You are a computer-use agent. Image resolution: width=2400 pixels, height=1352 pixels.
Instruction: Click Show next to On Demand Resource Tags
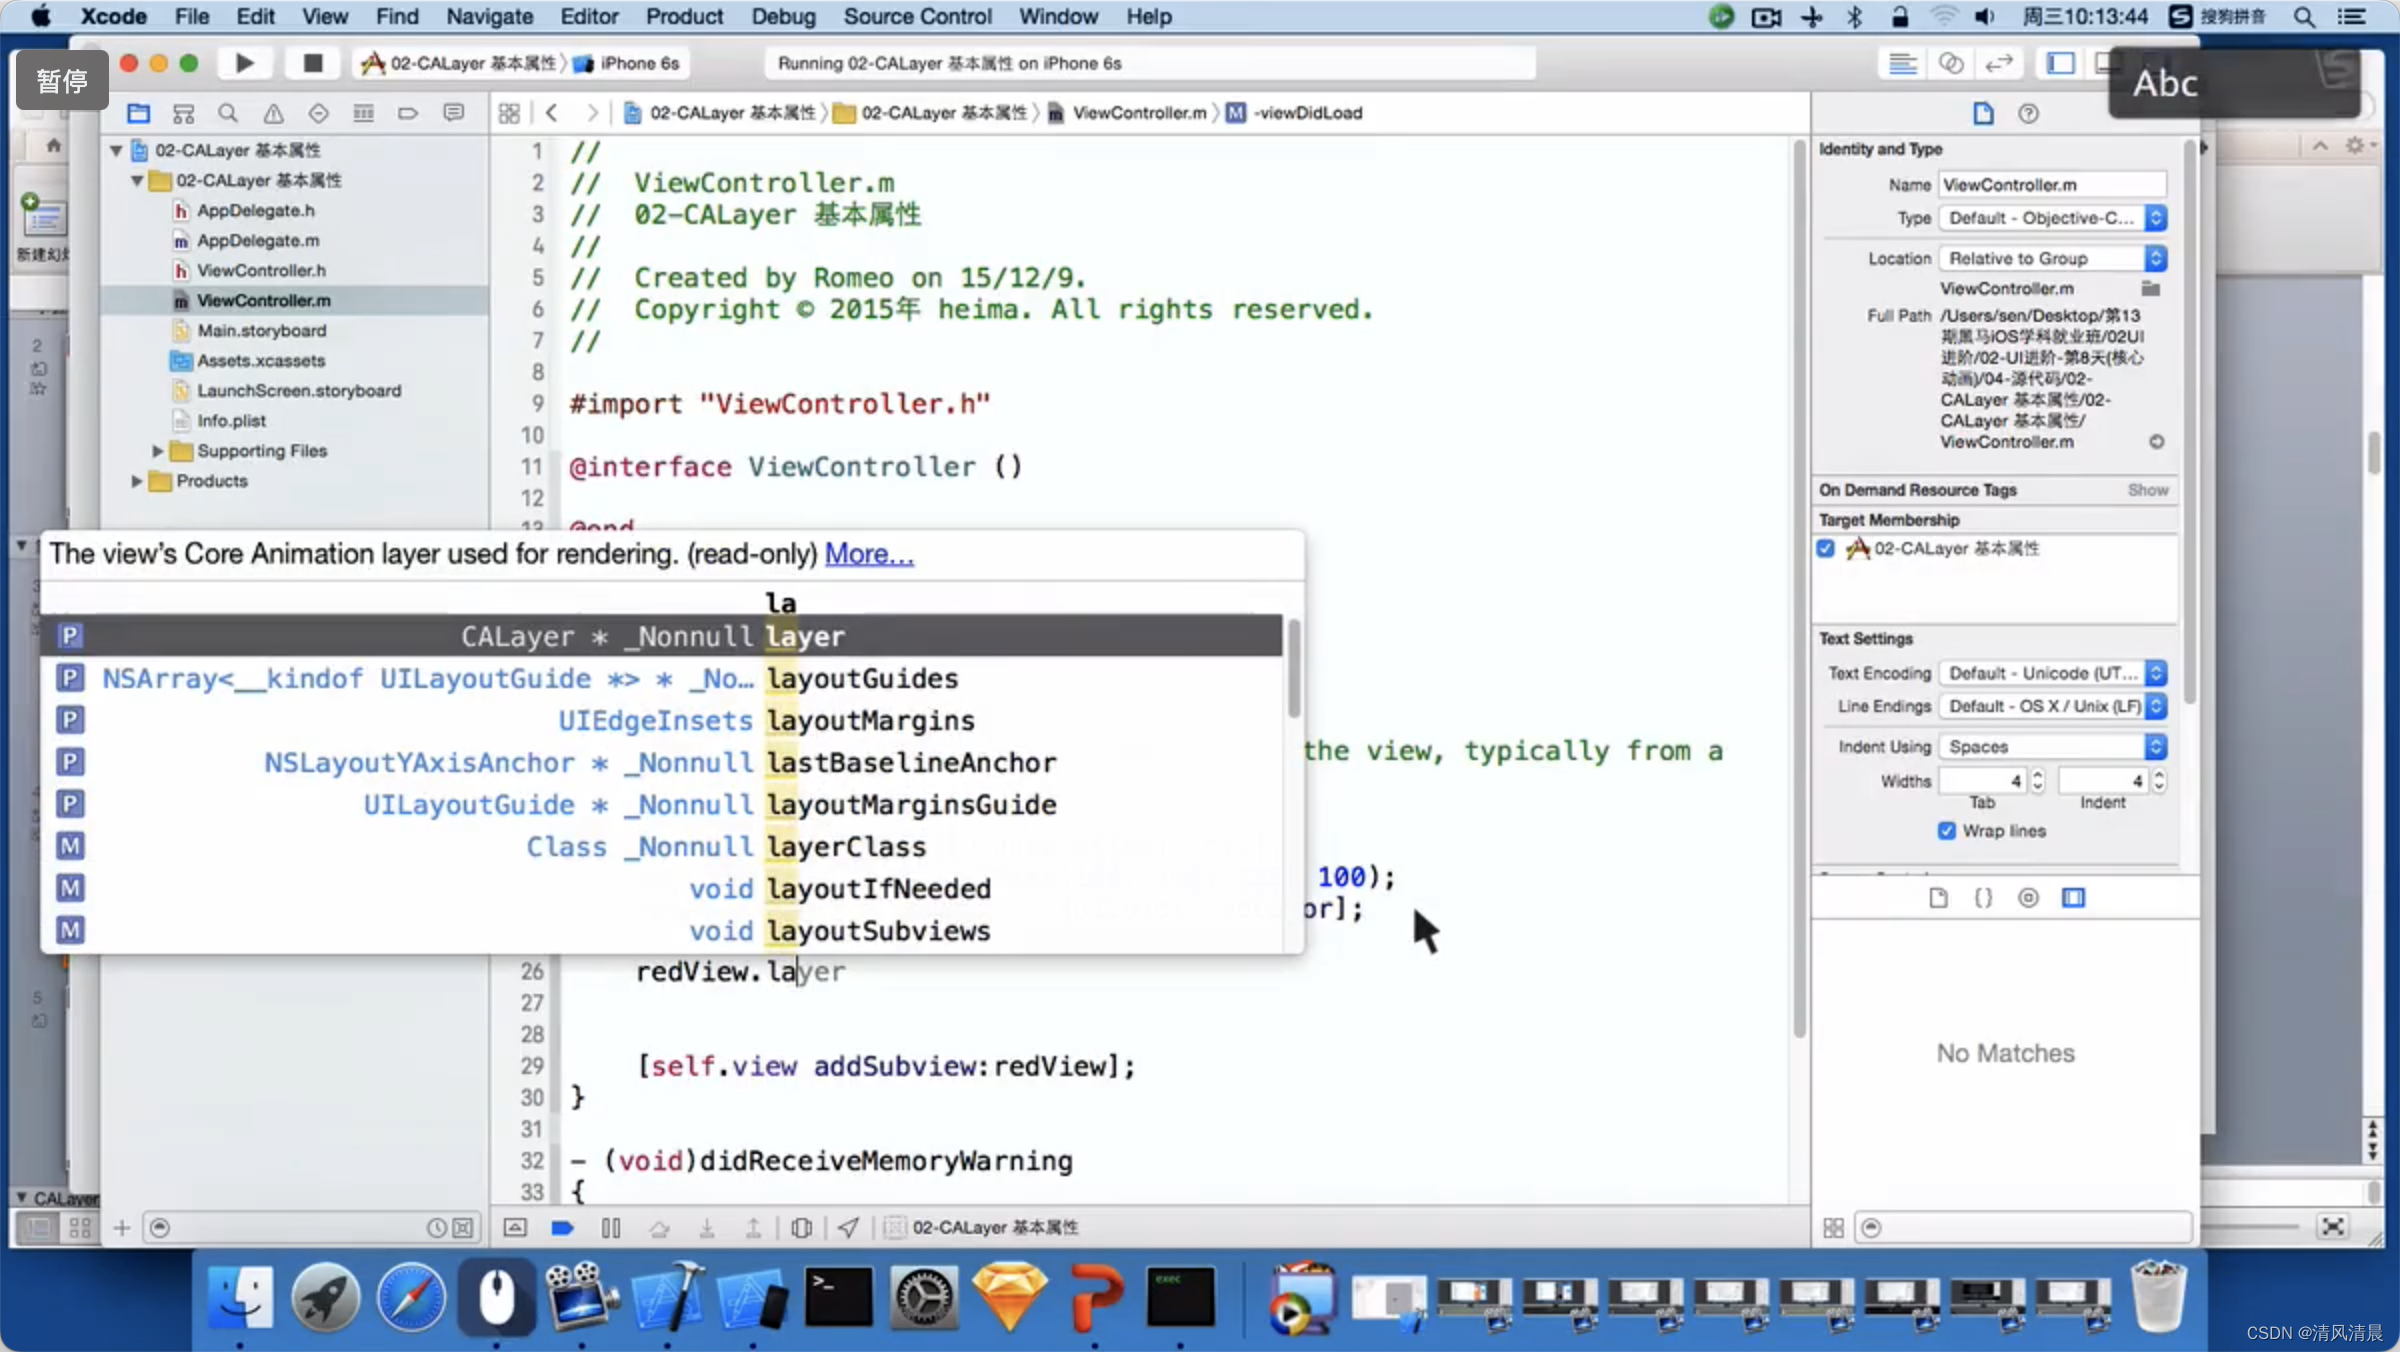point(2147,490)
